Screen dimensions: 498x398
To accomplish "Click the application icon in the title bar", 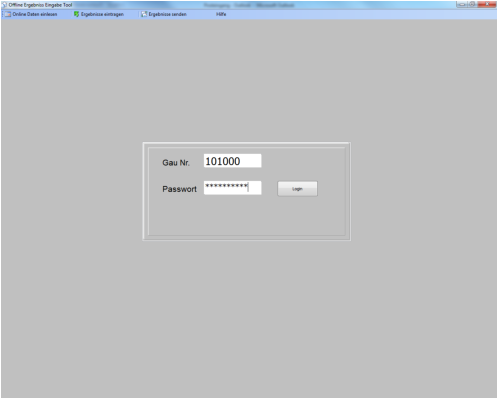I will click(4, 5).
